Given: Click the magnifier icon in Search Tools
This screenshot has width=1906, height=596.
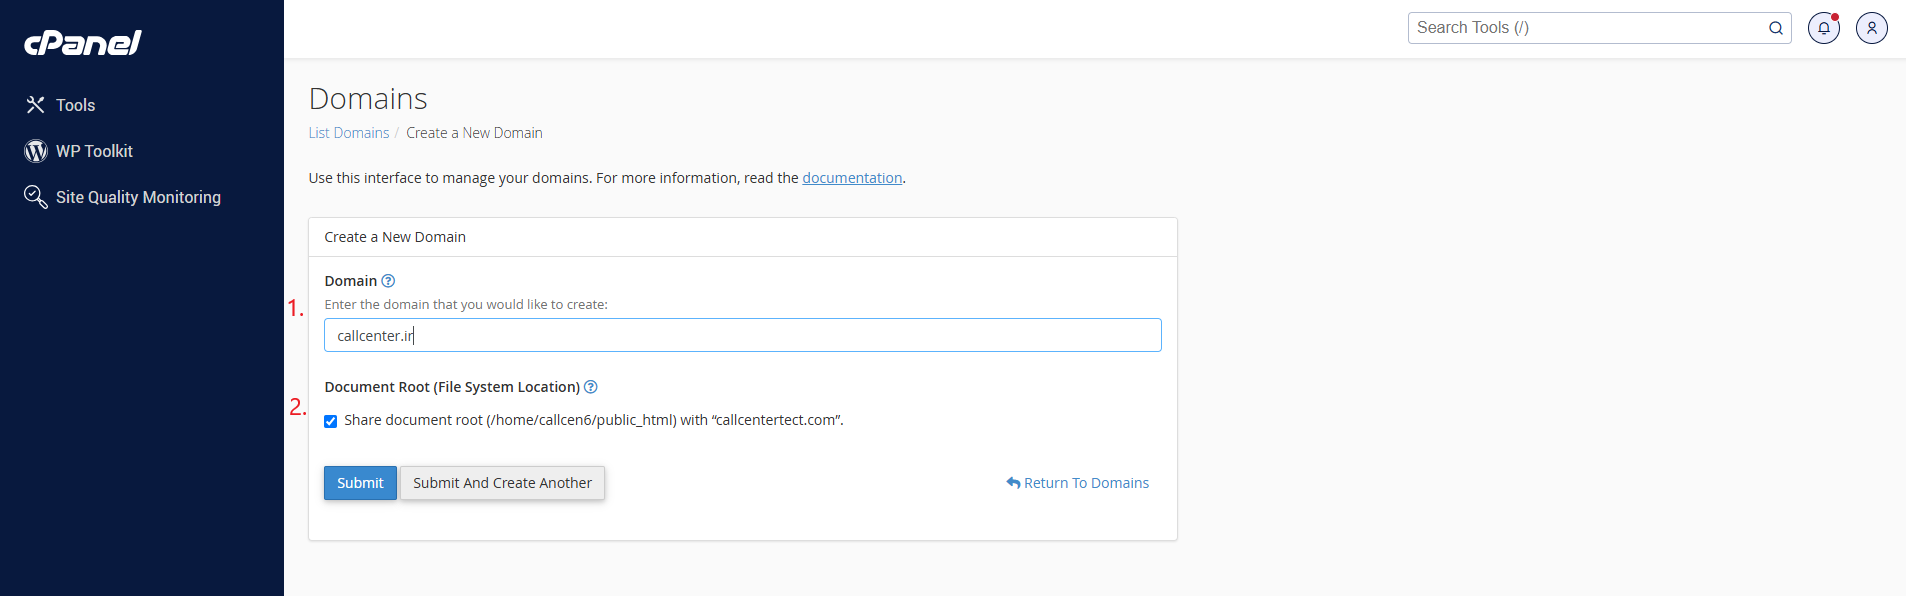Looking at the screenshot, I should 1776,28.
